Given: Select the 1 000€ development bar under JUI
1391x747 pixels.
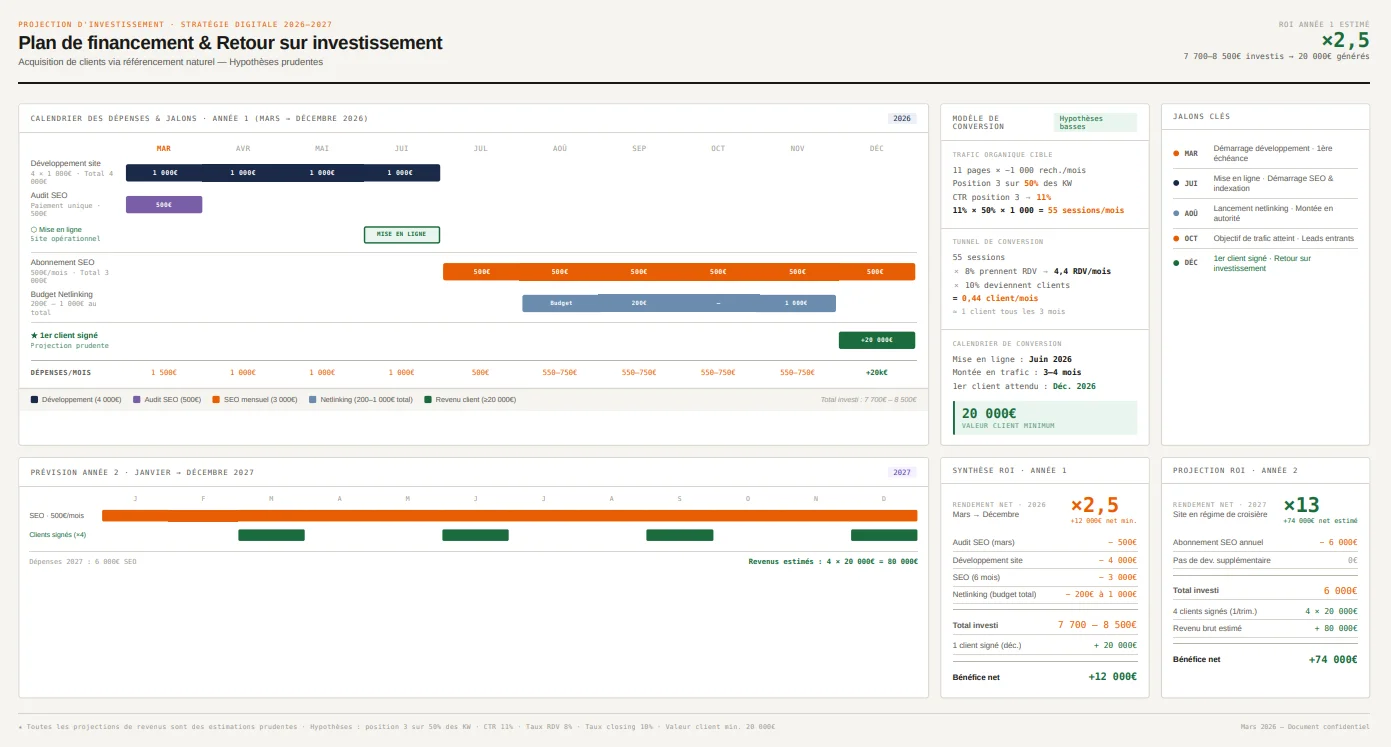Looking at the screenshot, I should [x=401, y=172].
